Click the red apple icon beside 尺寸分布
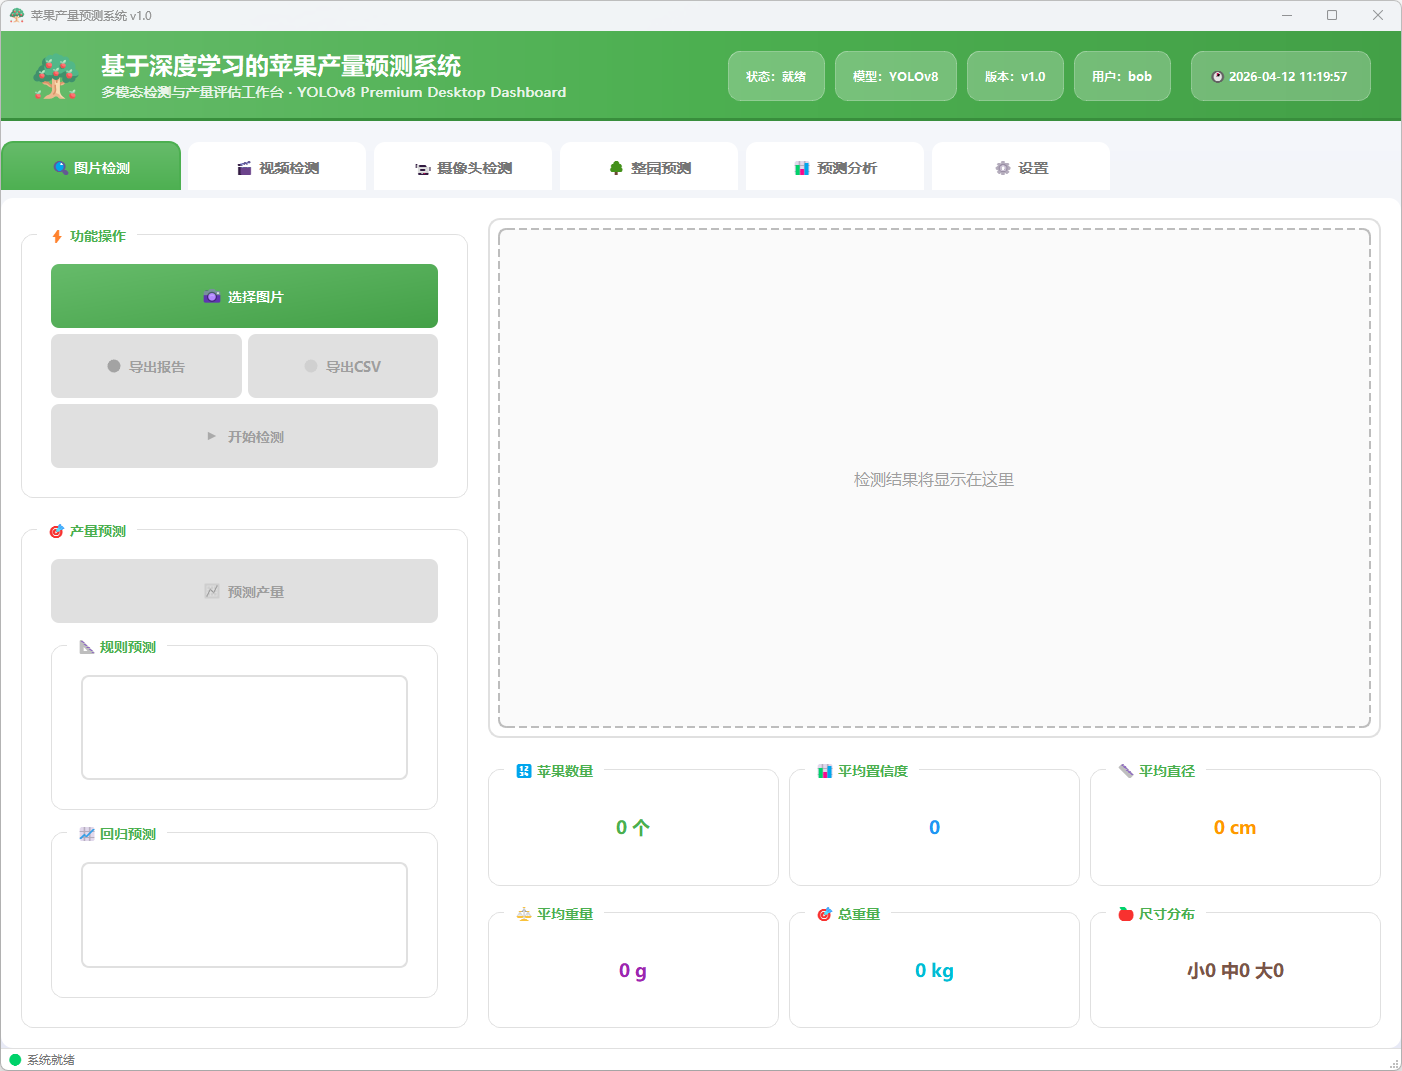The height and width of the screenshot is (1071, 1402). 1126,914
